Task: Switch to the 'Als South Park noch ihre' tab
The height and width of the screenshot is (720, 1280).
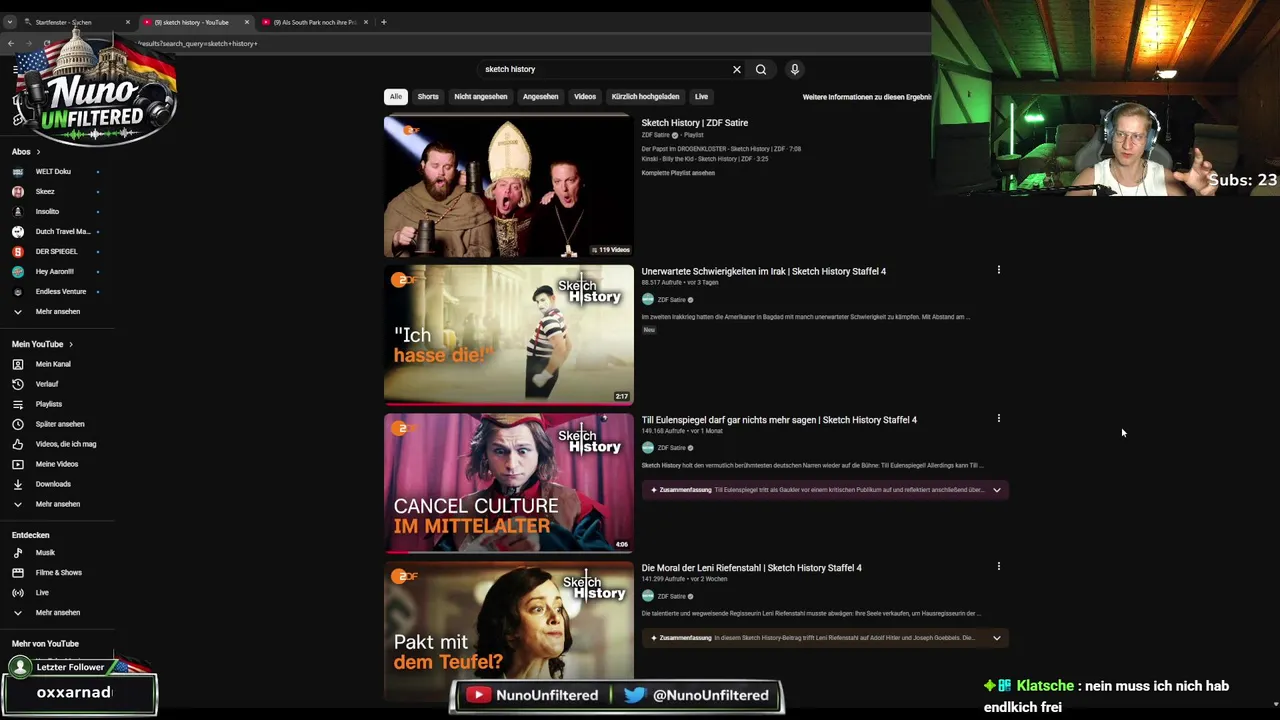Action: (x=315, y=22)
